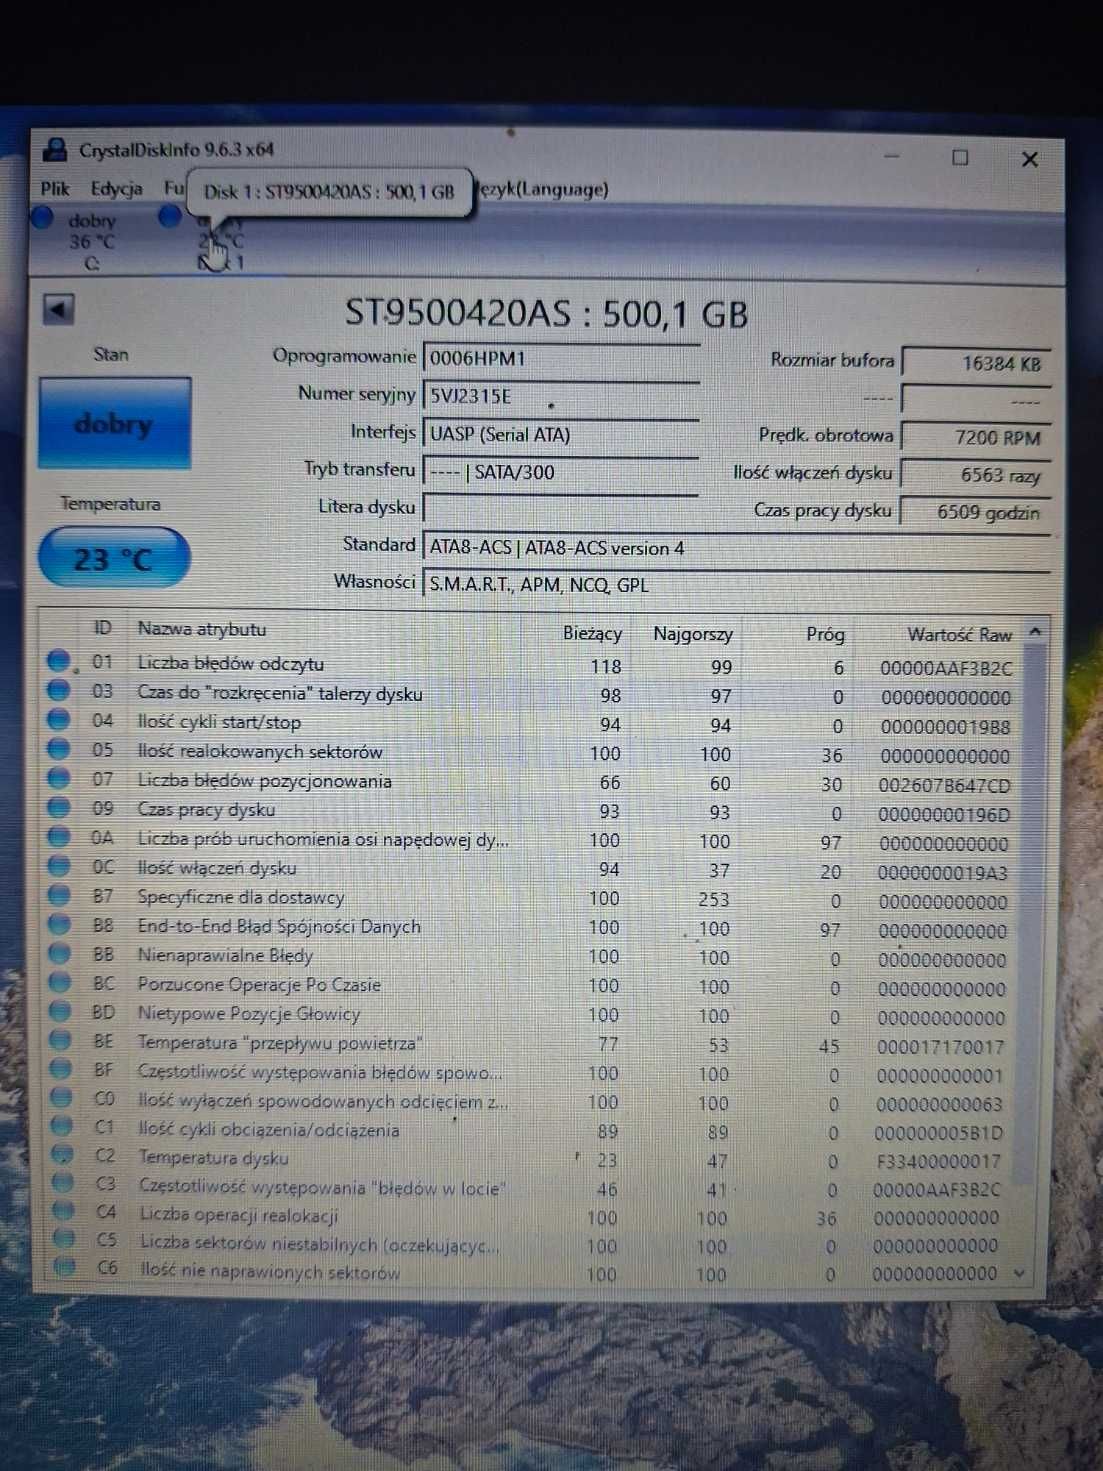Viewport: 1103px width, 1471px height.
Task: Click the status icon for attribute BE
Action: point(61,1040)
